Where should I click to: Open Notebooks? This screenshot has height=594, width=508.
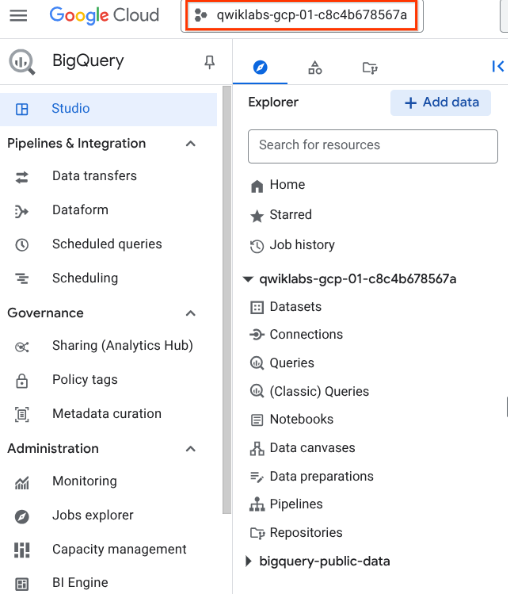[x=302, y=419]
